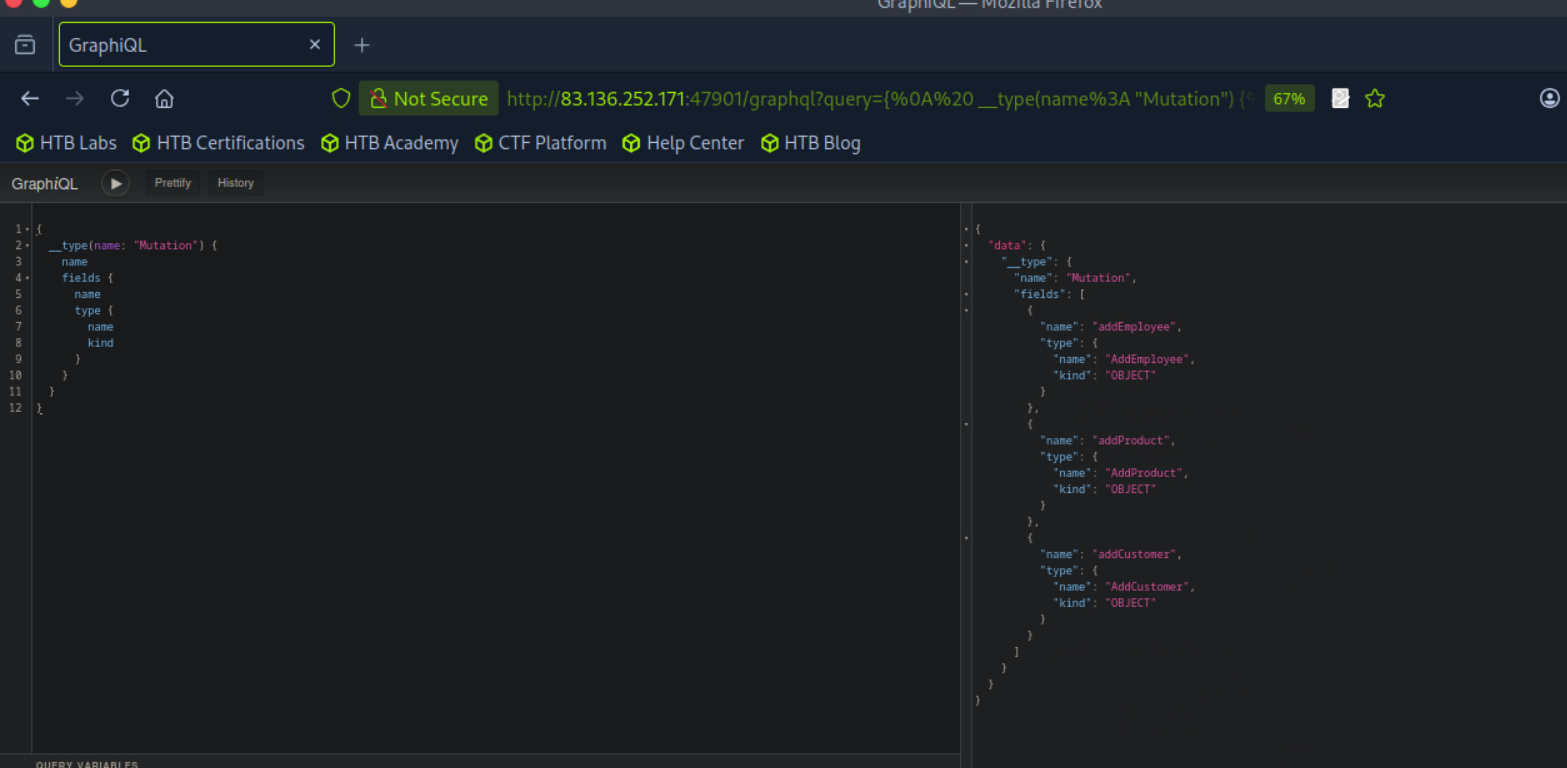Reset zoom via the 67% indicator
The image size is (1567, 768).
coord(1289,98)
